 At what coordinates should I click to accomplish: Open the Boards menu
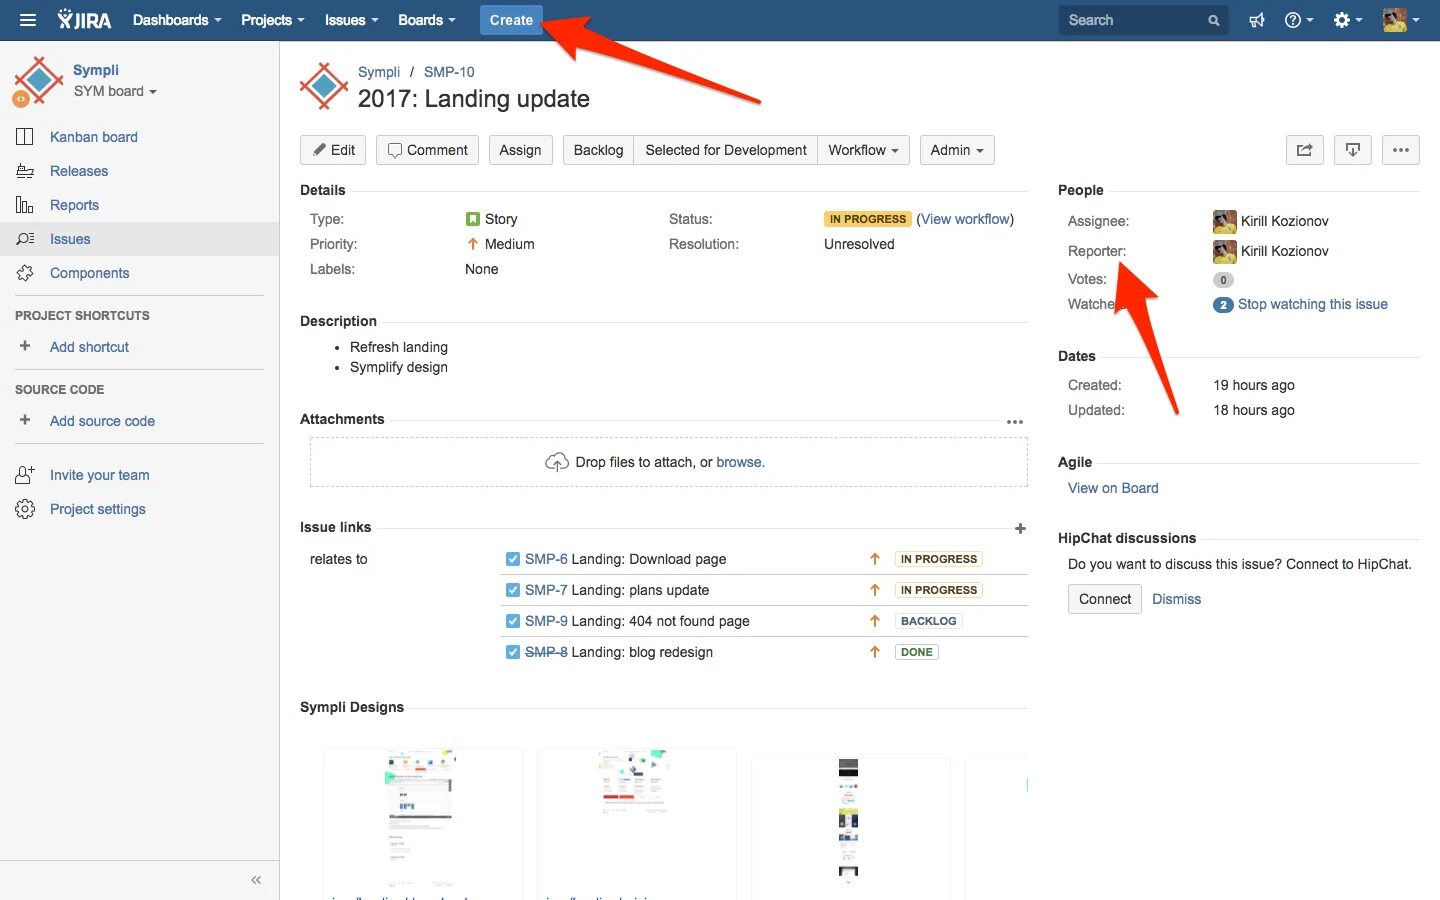tap(427, 20)
